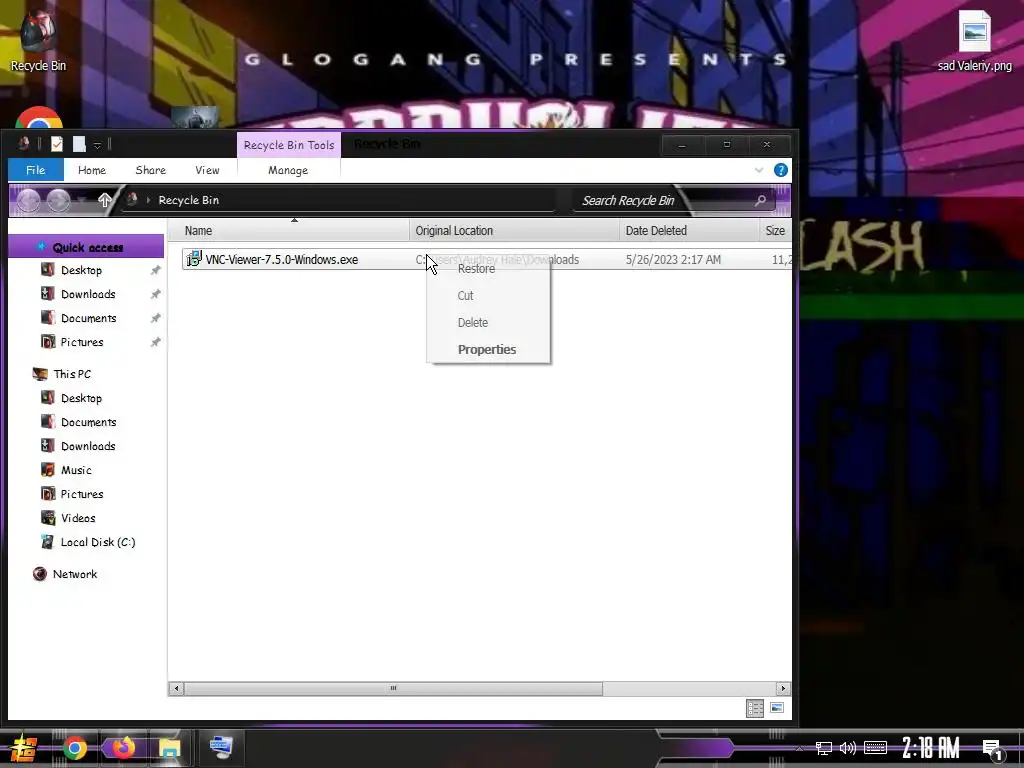Open pinned Documents under Quick access

88,318
